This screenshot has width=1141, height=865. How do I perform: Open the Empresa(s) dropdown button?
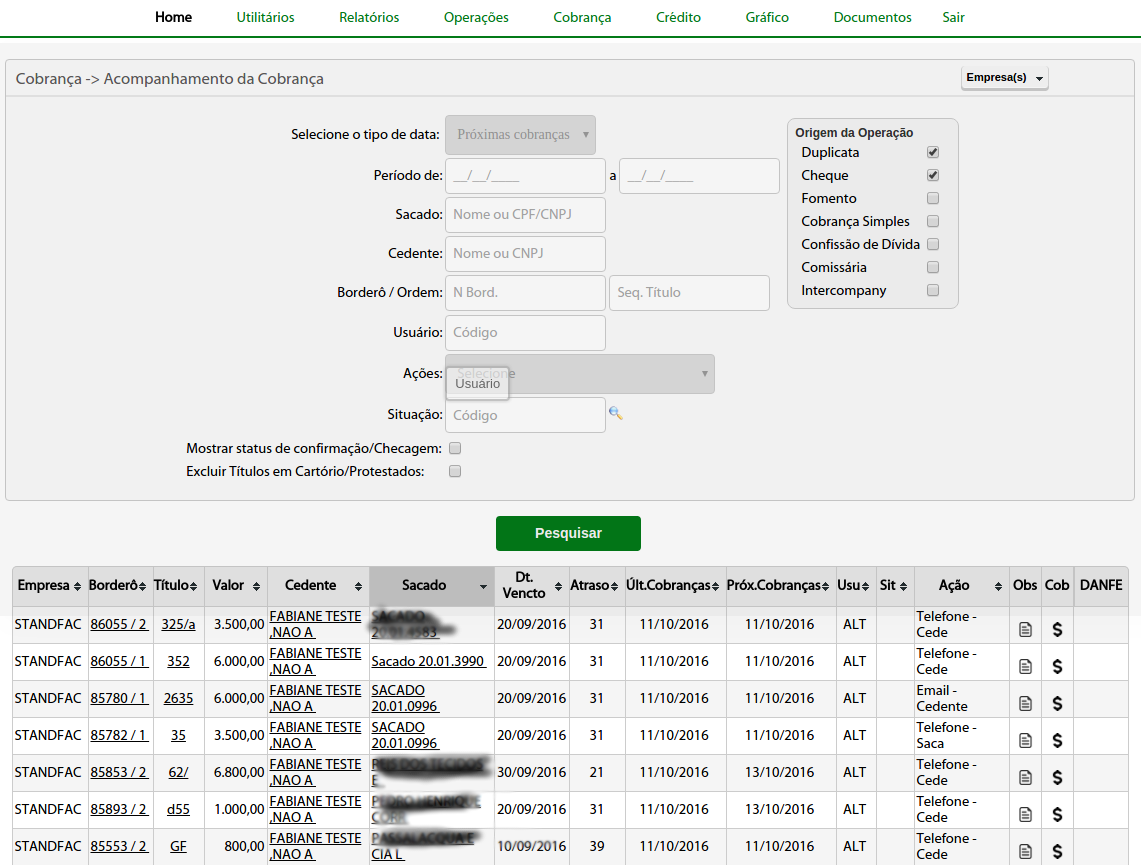click(1004, 78)
